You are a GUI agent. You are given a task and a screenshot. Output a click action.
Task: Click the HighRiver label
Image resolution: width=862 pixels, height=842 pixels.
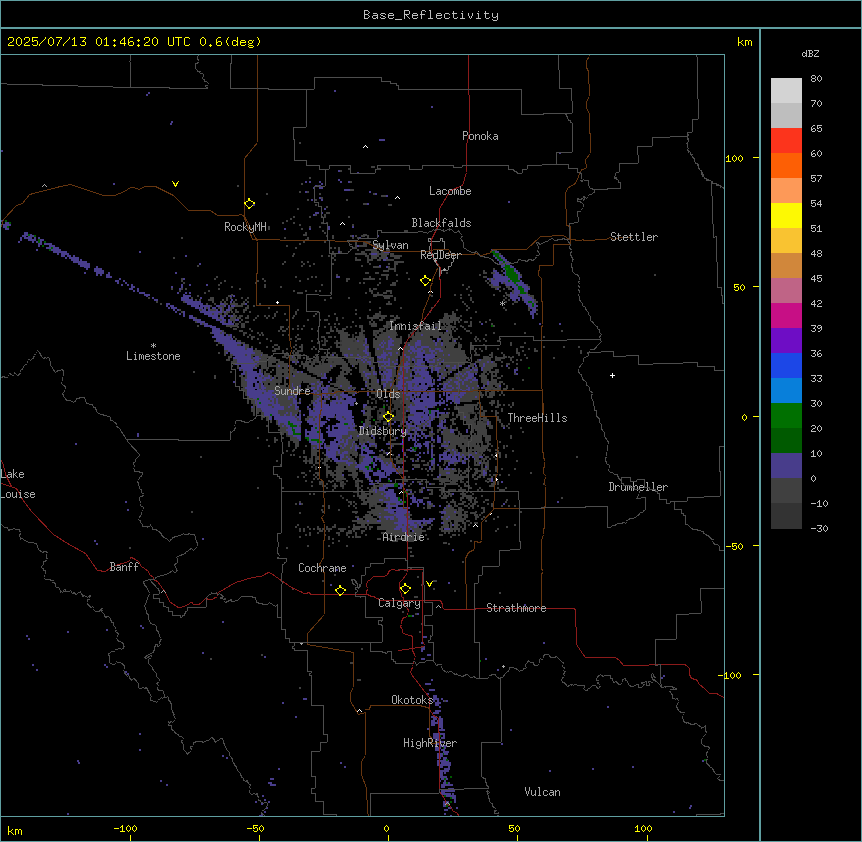tap(430, 743)
